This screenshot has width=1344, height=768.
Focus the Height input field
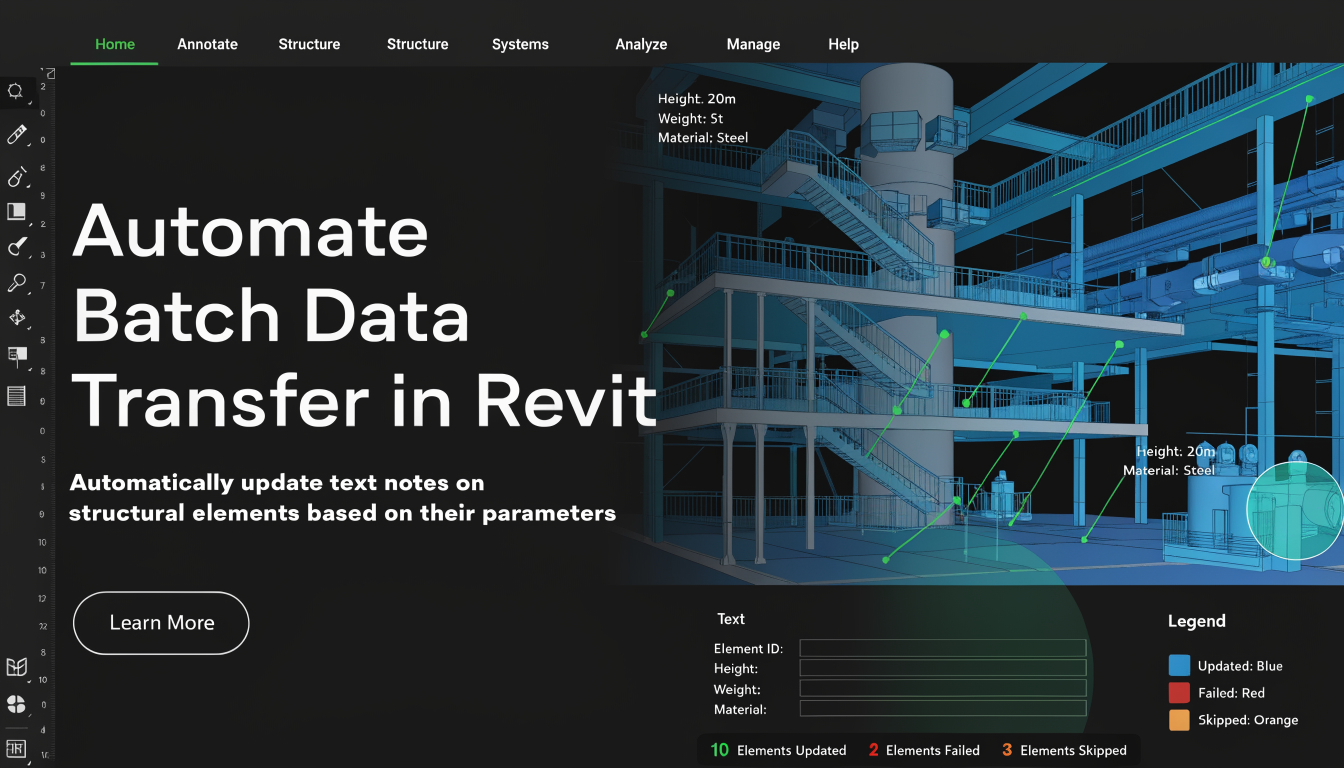click(x=942, y=668)
